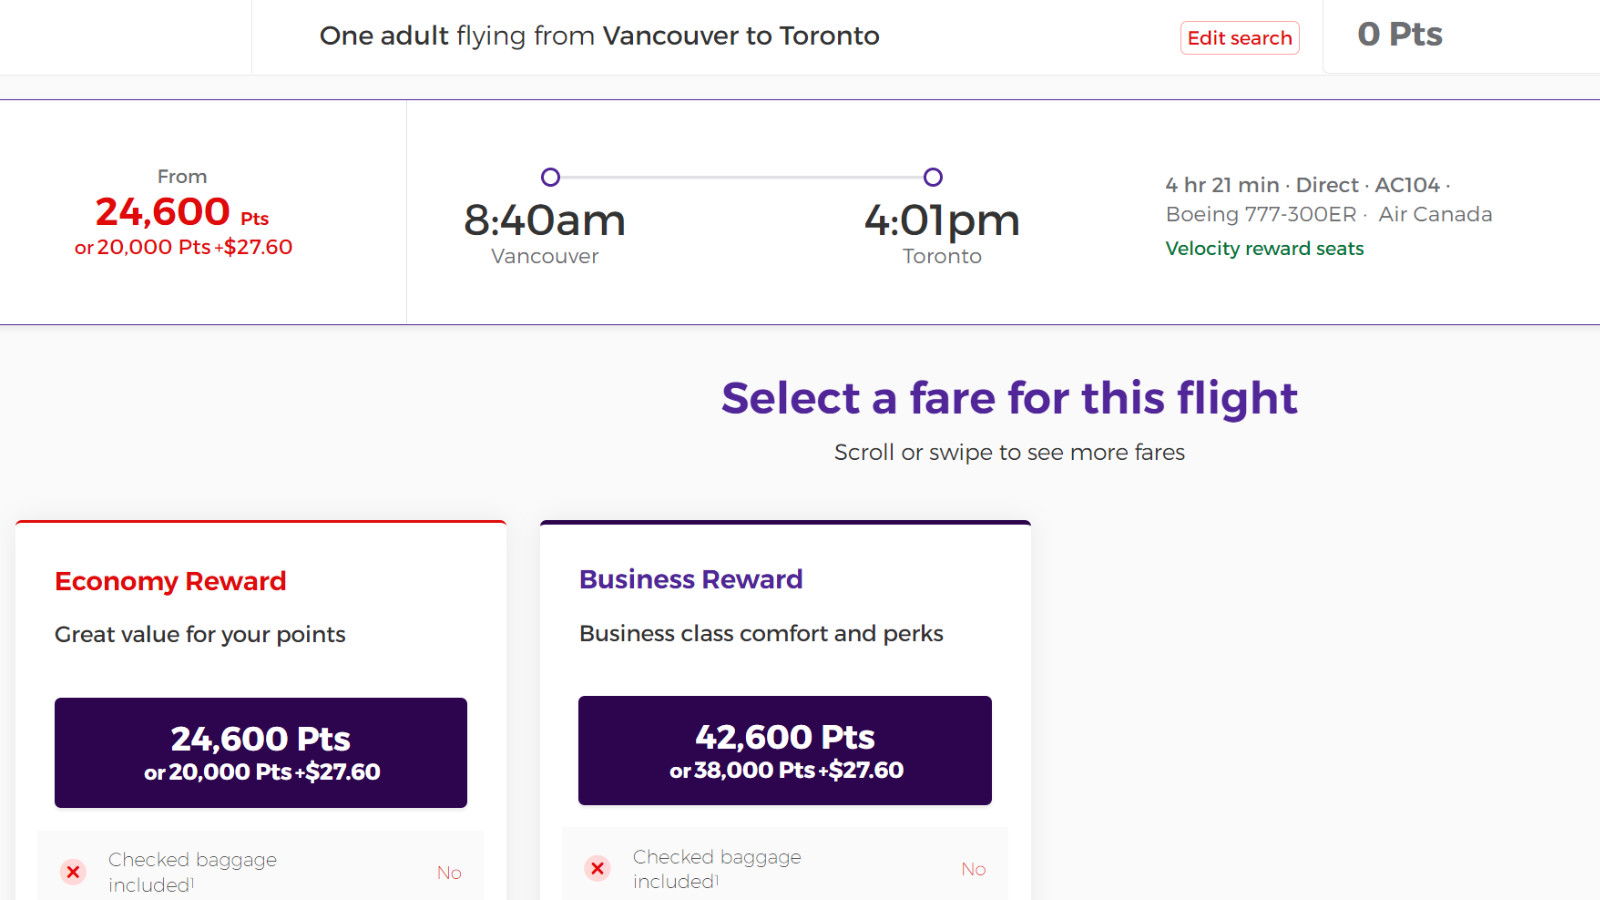Click the 'No' value in Economy baggage row

[449, 873]
